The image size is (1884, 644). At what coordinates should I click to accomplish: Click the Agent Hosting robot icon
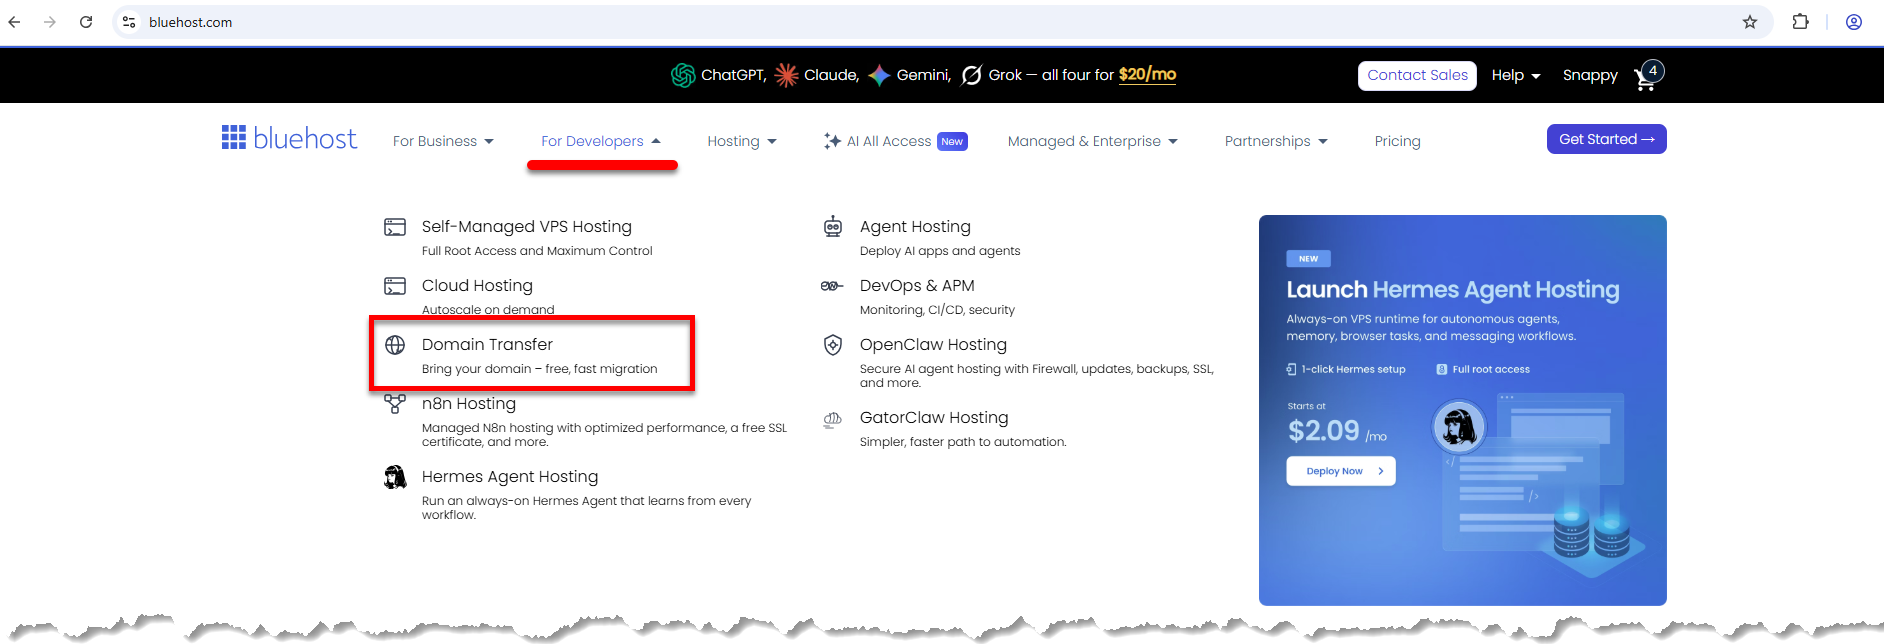833,227
